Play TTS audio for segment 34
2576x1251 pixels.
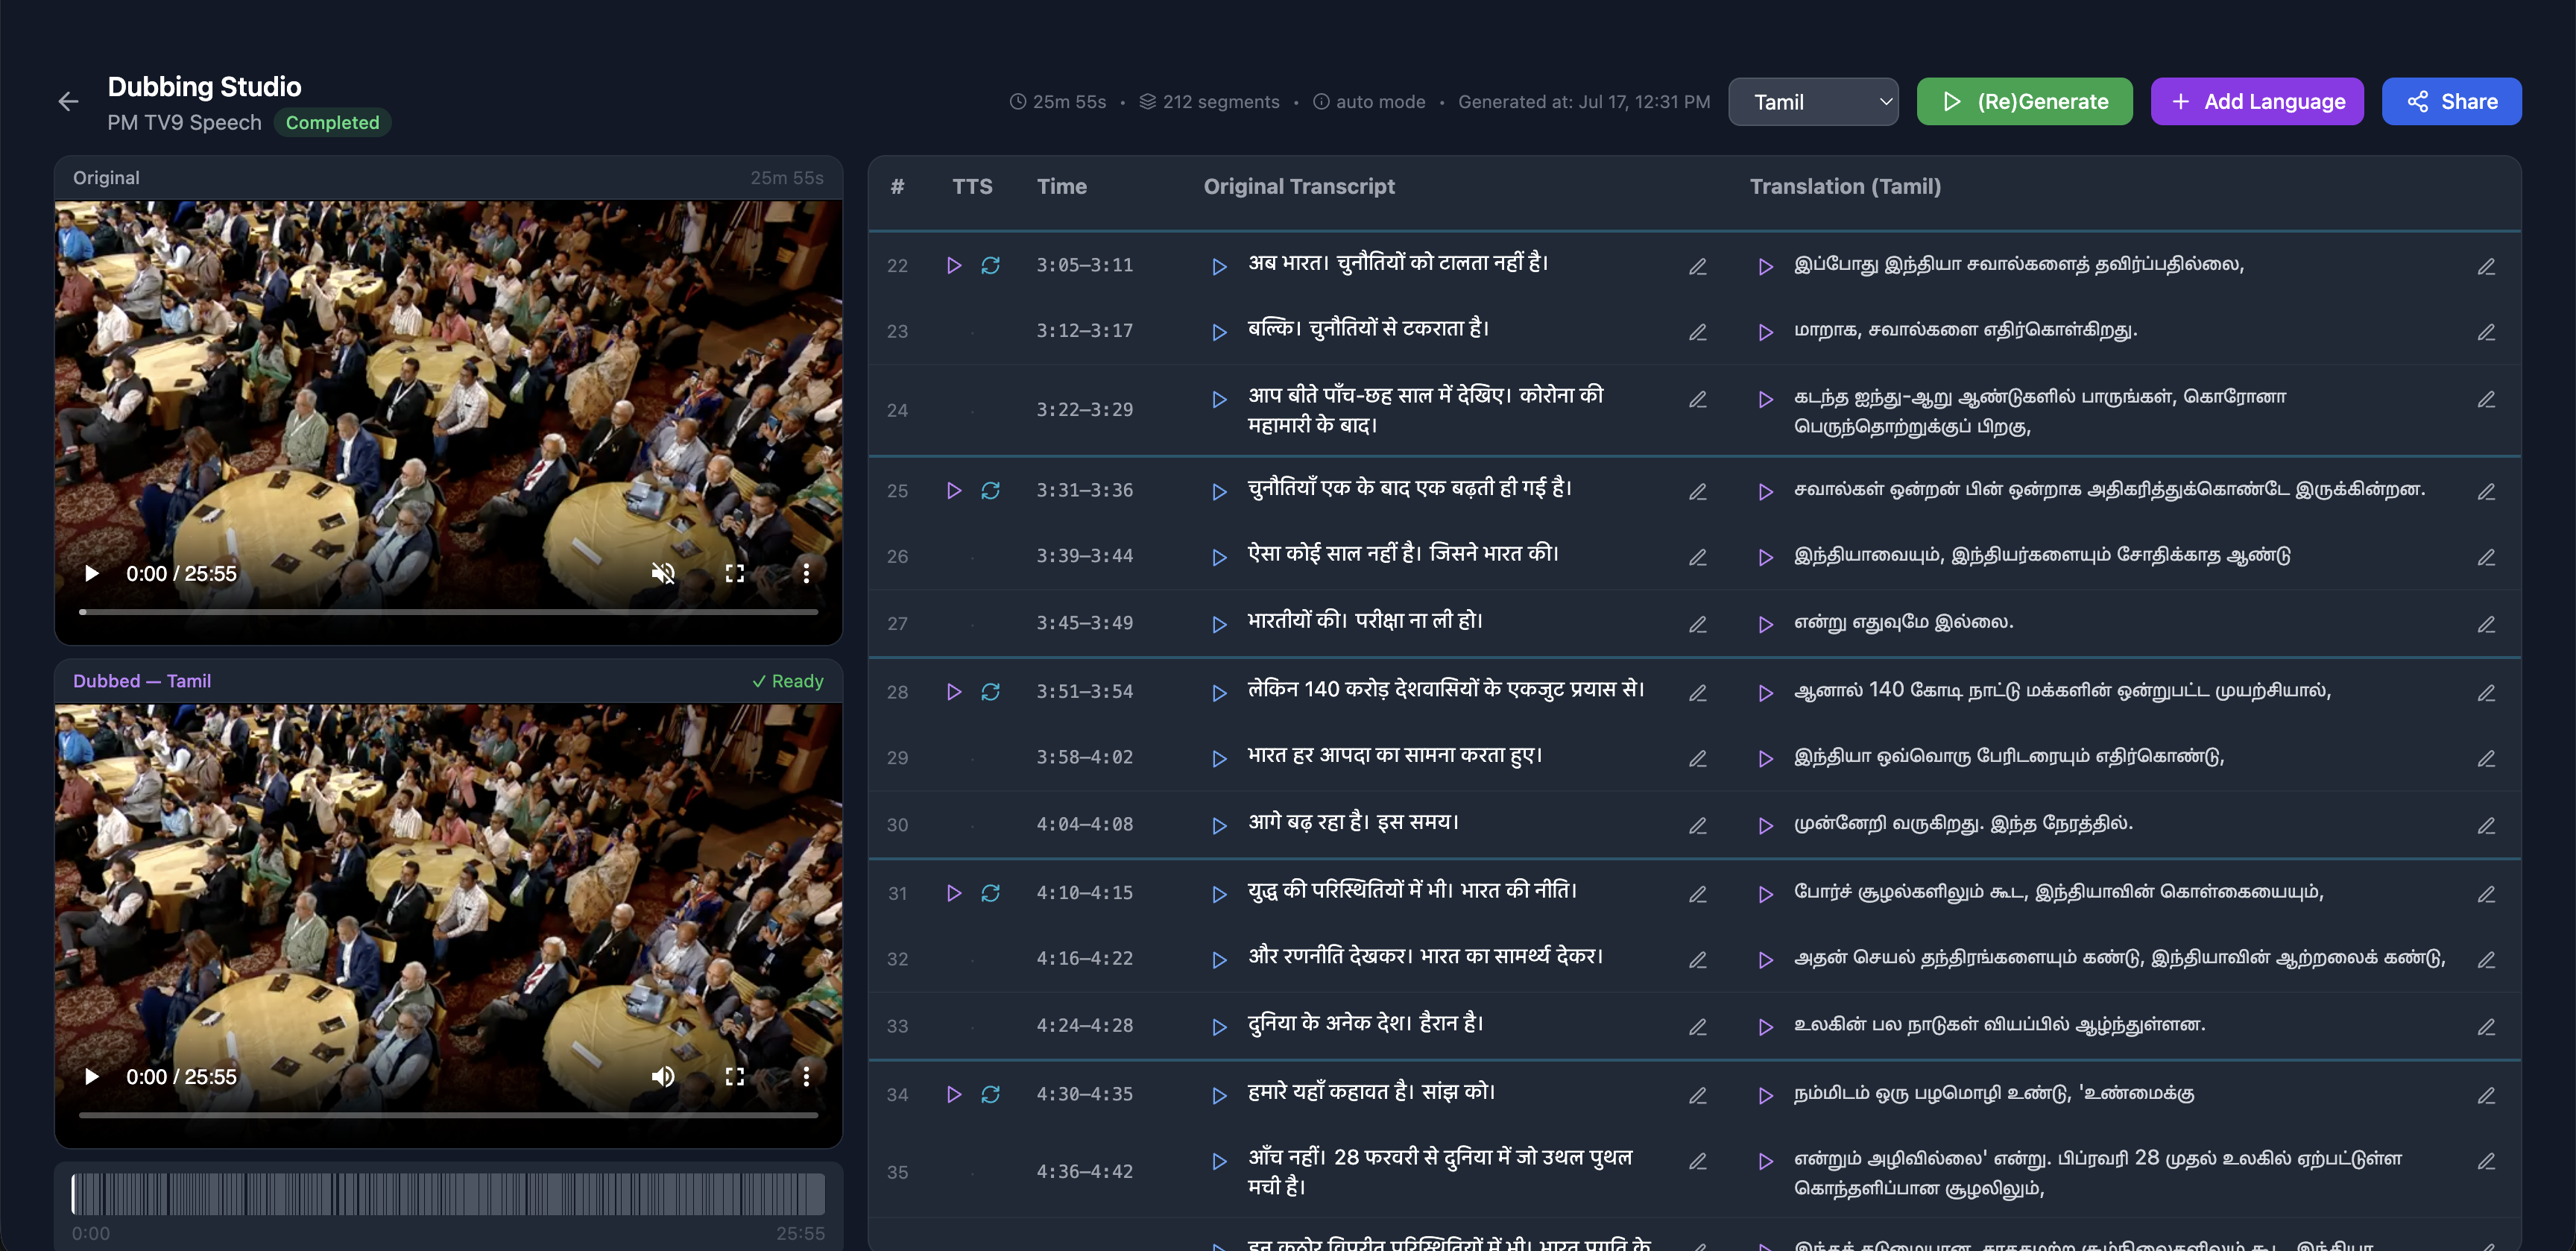coord(954,1094)
